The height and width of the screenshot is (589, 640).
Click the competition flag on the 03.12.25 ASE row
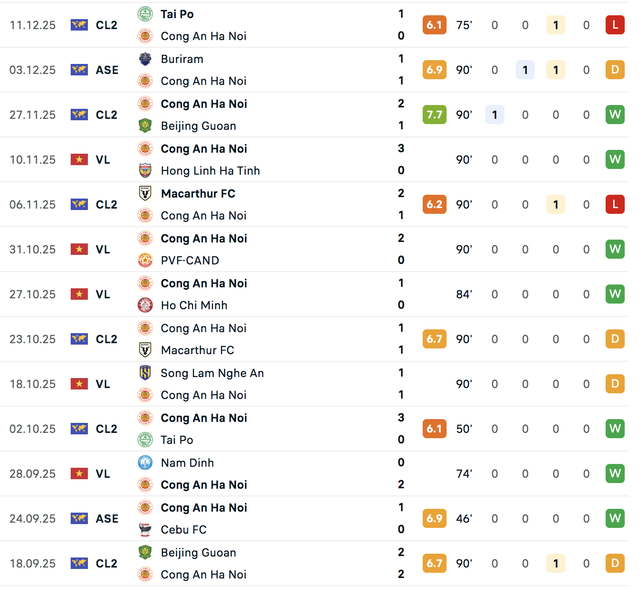(79, 70)
